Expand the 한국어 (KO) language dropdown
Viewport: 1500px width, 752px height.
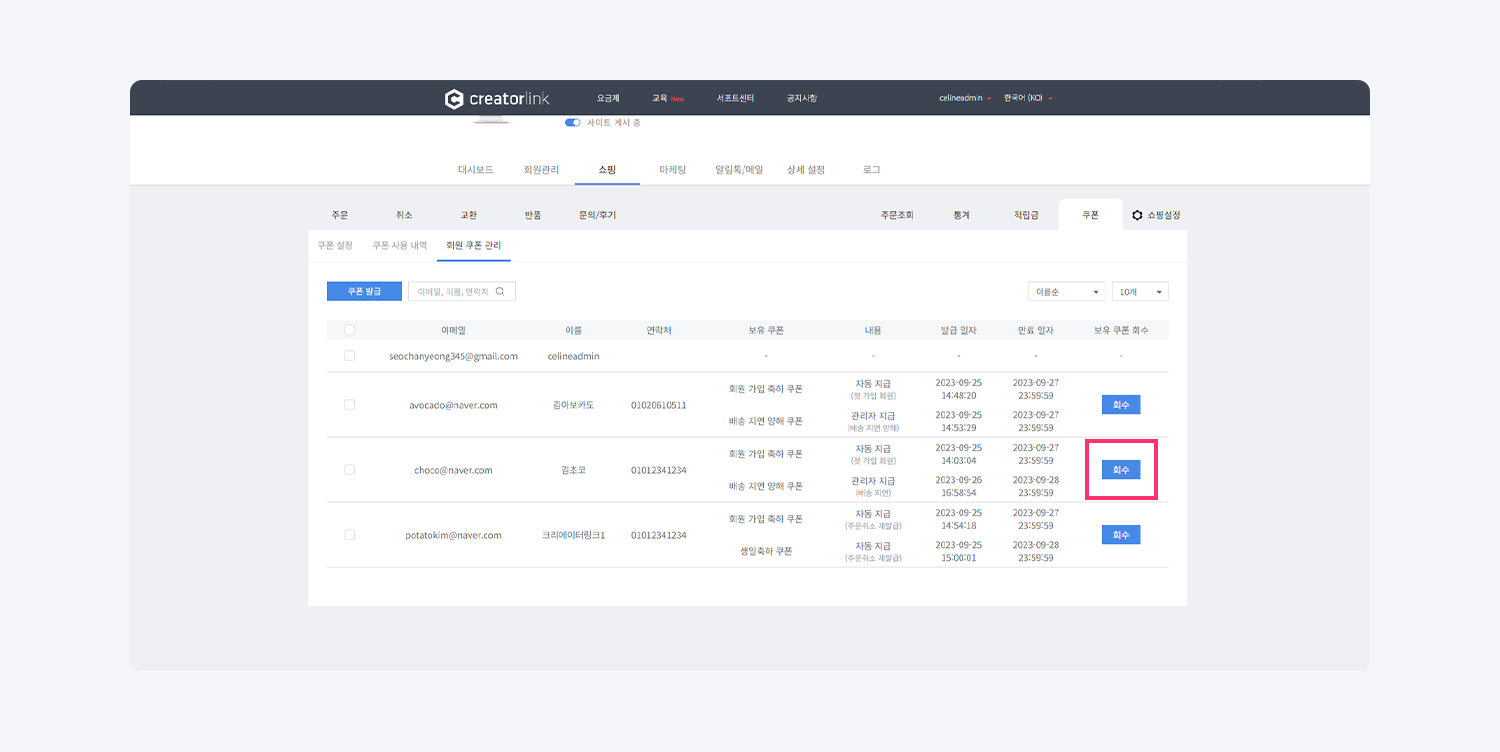click(x=1028, y=99)
